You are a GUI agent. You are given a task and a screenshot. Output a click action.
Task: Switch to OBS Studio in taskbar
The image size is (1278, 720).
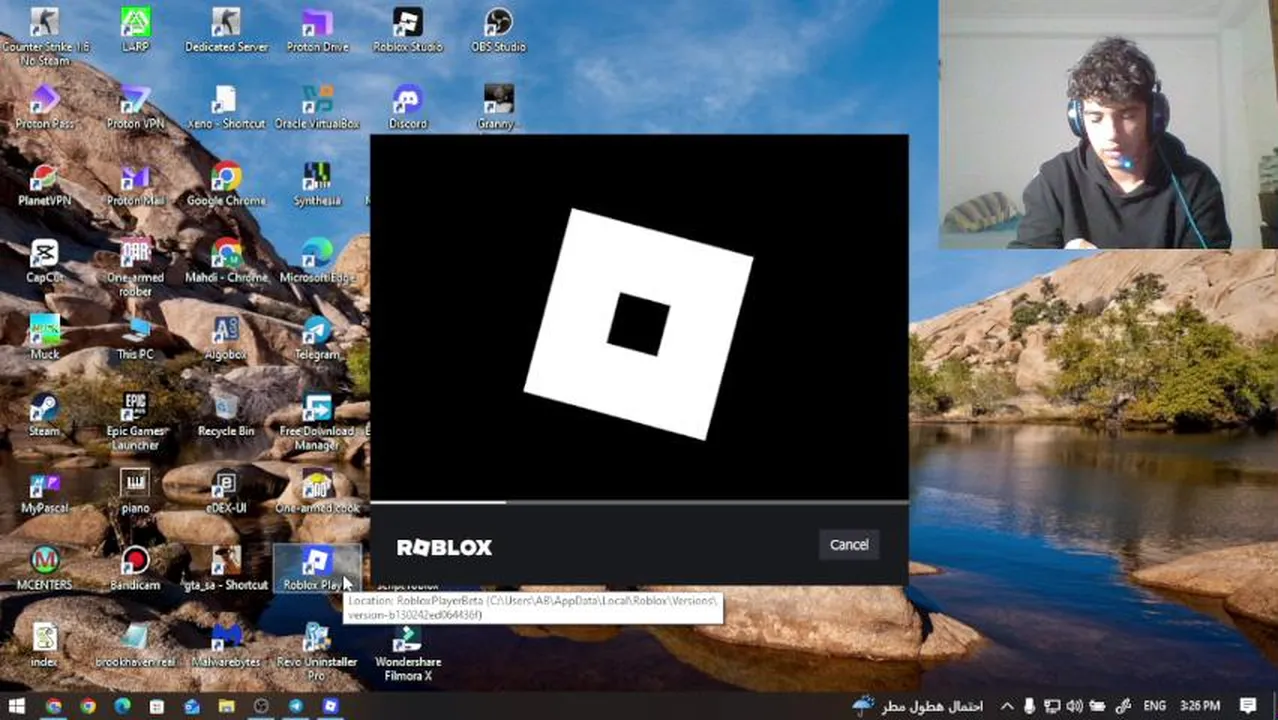pos(261,706)
